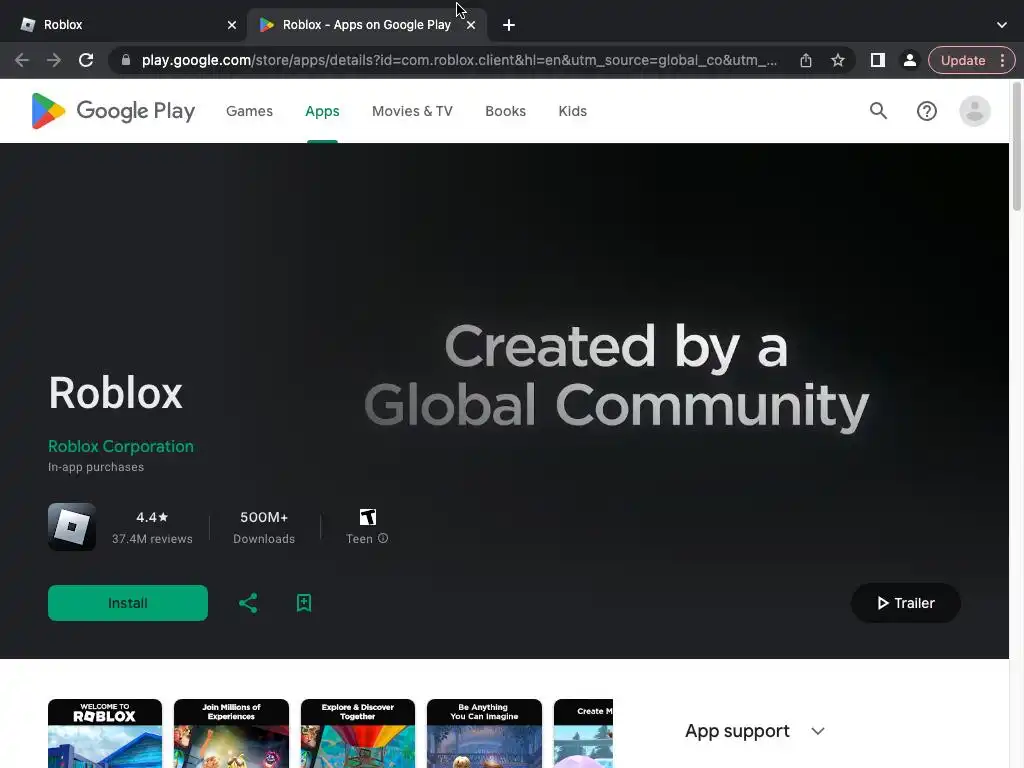Expand the App support section
The image size is (1024, 768).
click(x=755, y=731)
